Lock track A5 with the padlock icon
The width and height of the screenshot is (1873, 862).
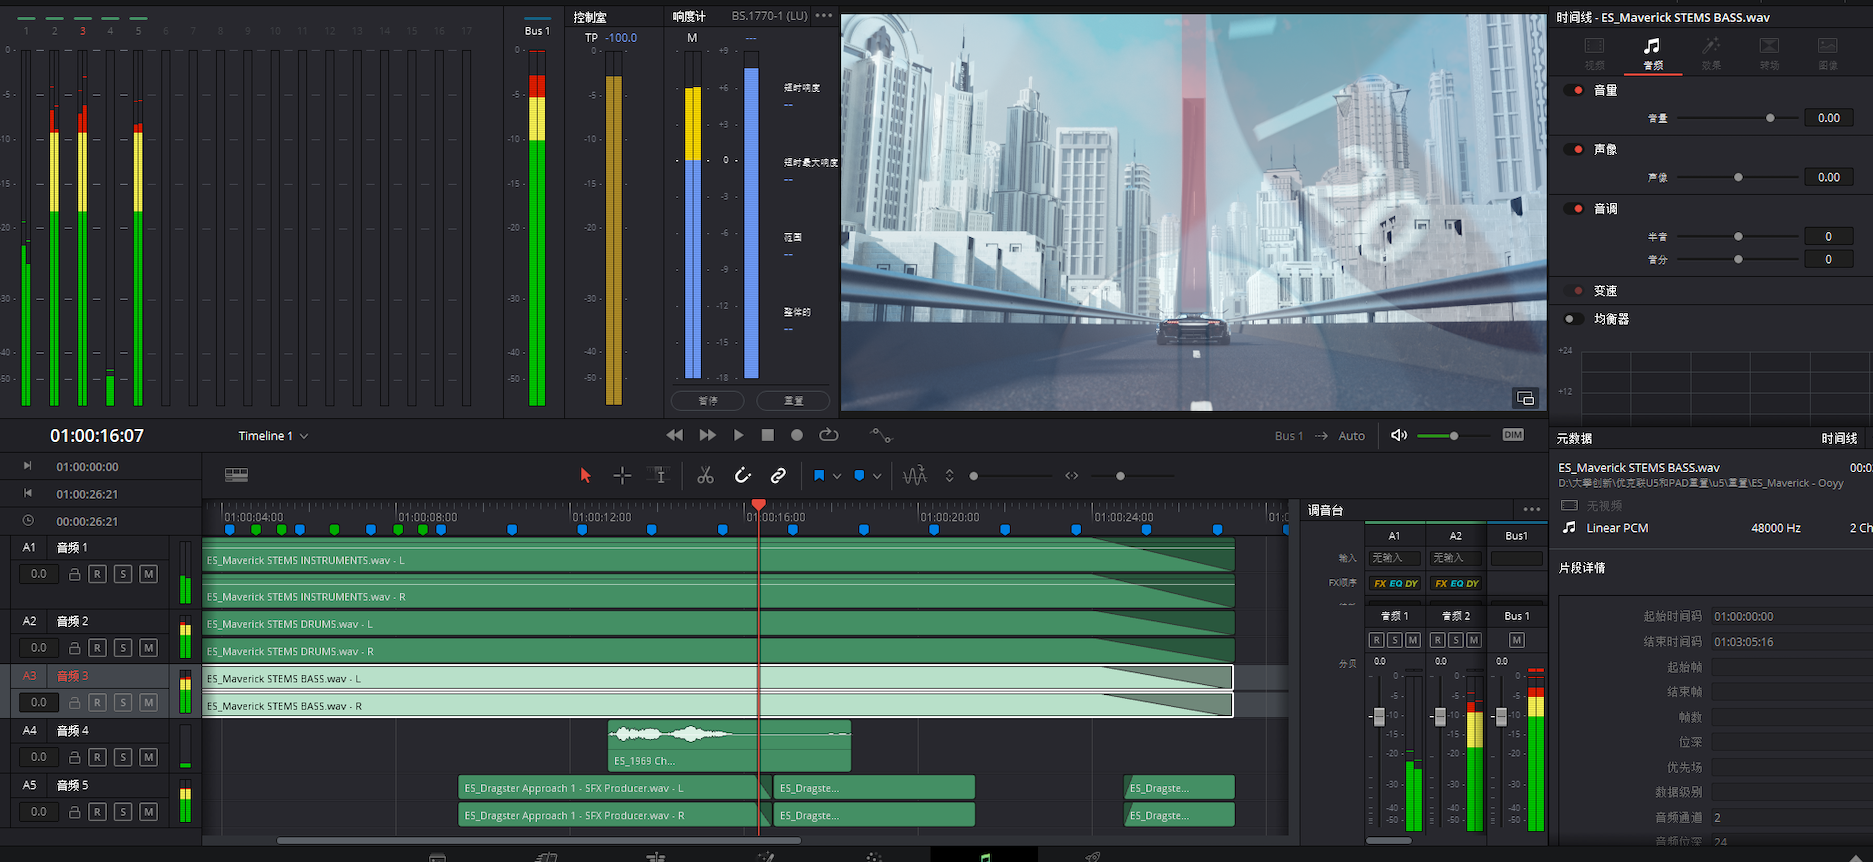tap(74, 812)
